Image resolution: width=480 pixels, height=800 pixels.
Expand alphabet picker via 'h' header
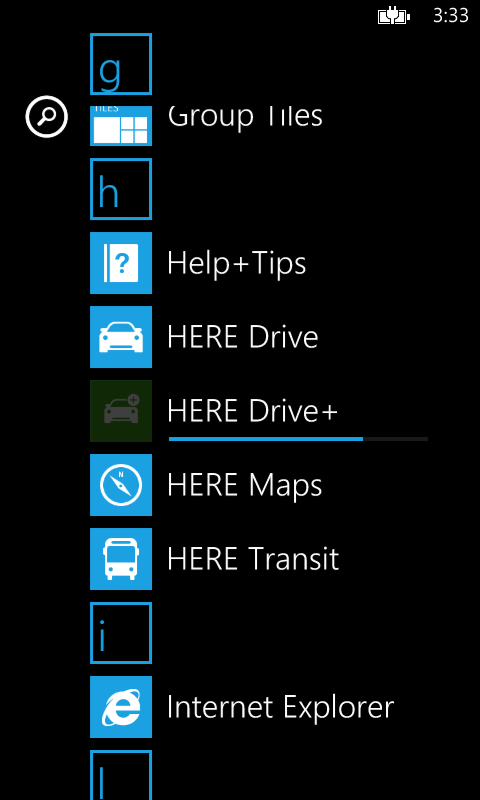[x=121, y=189]
